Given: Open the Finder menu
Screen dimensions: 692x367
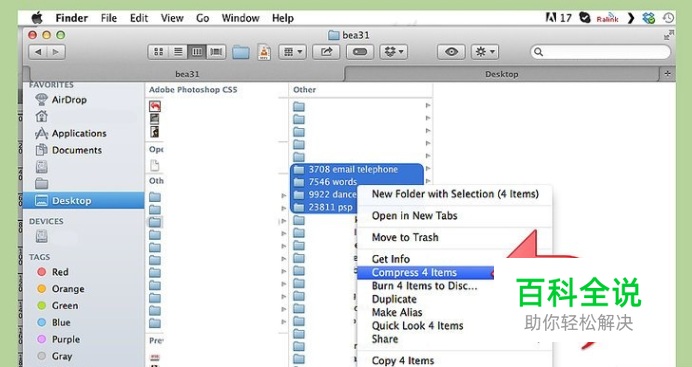Looking at the screenshot, I should 71,18.
